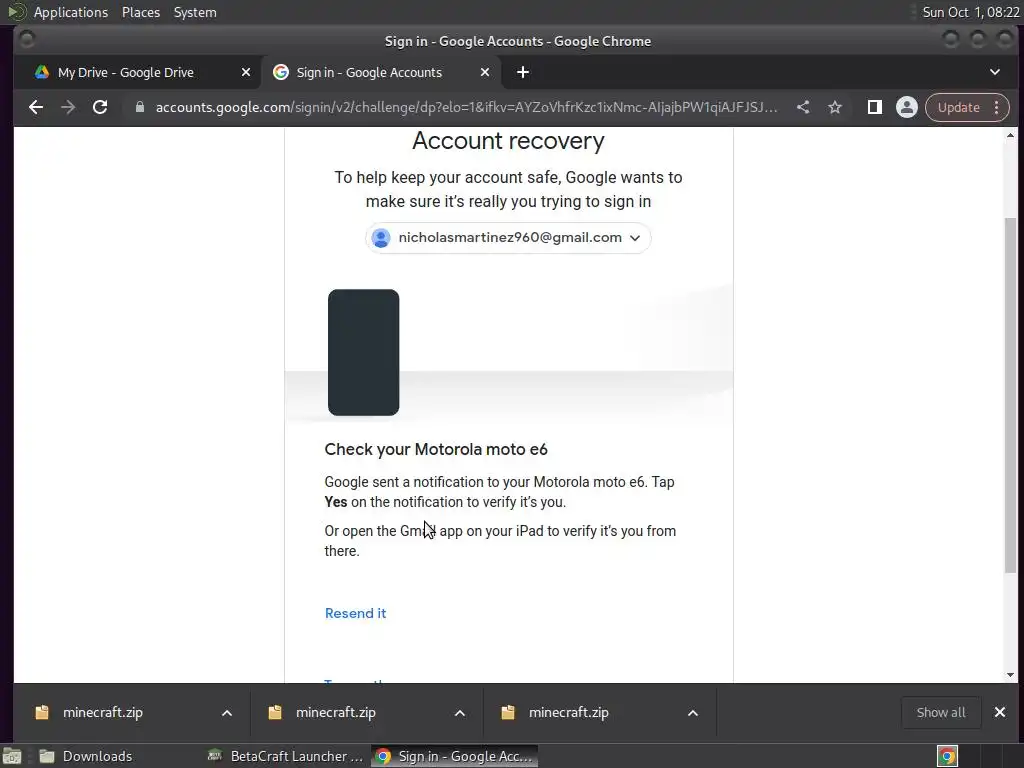Go back with the browser back arrow

coord(36,107)
